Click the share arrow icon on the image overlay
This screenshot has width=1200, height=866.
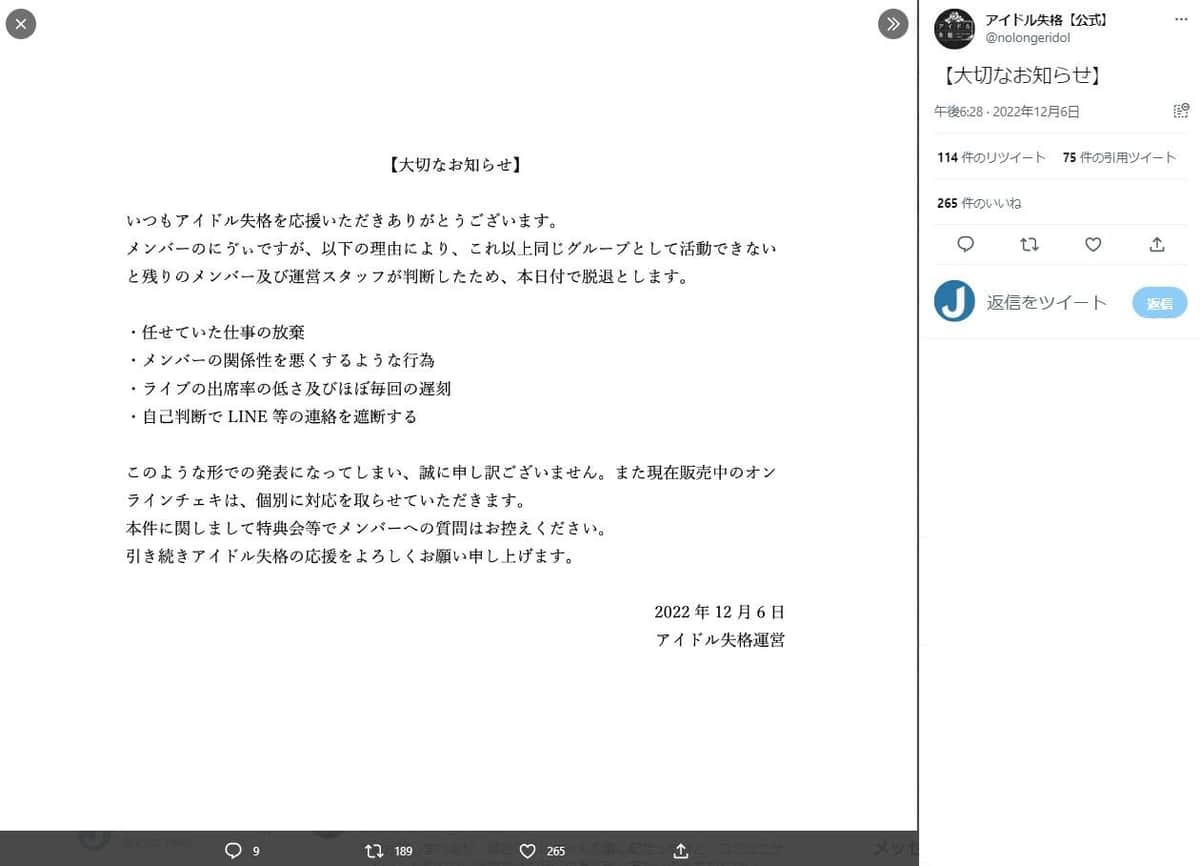pos(680,851)
